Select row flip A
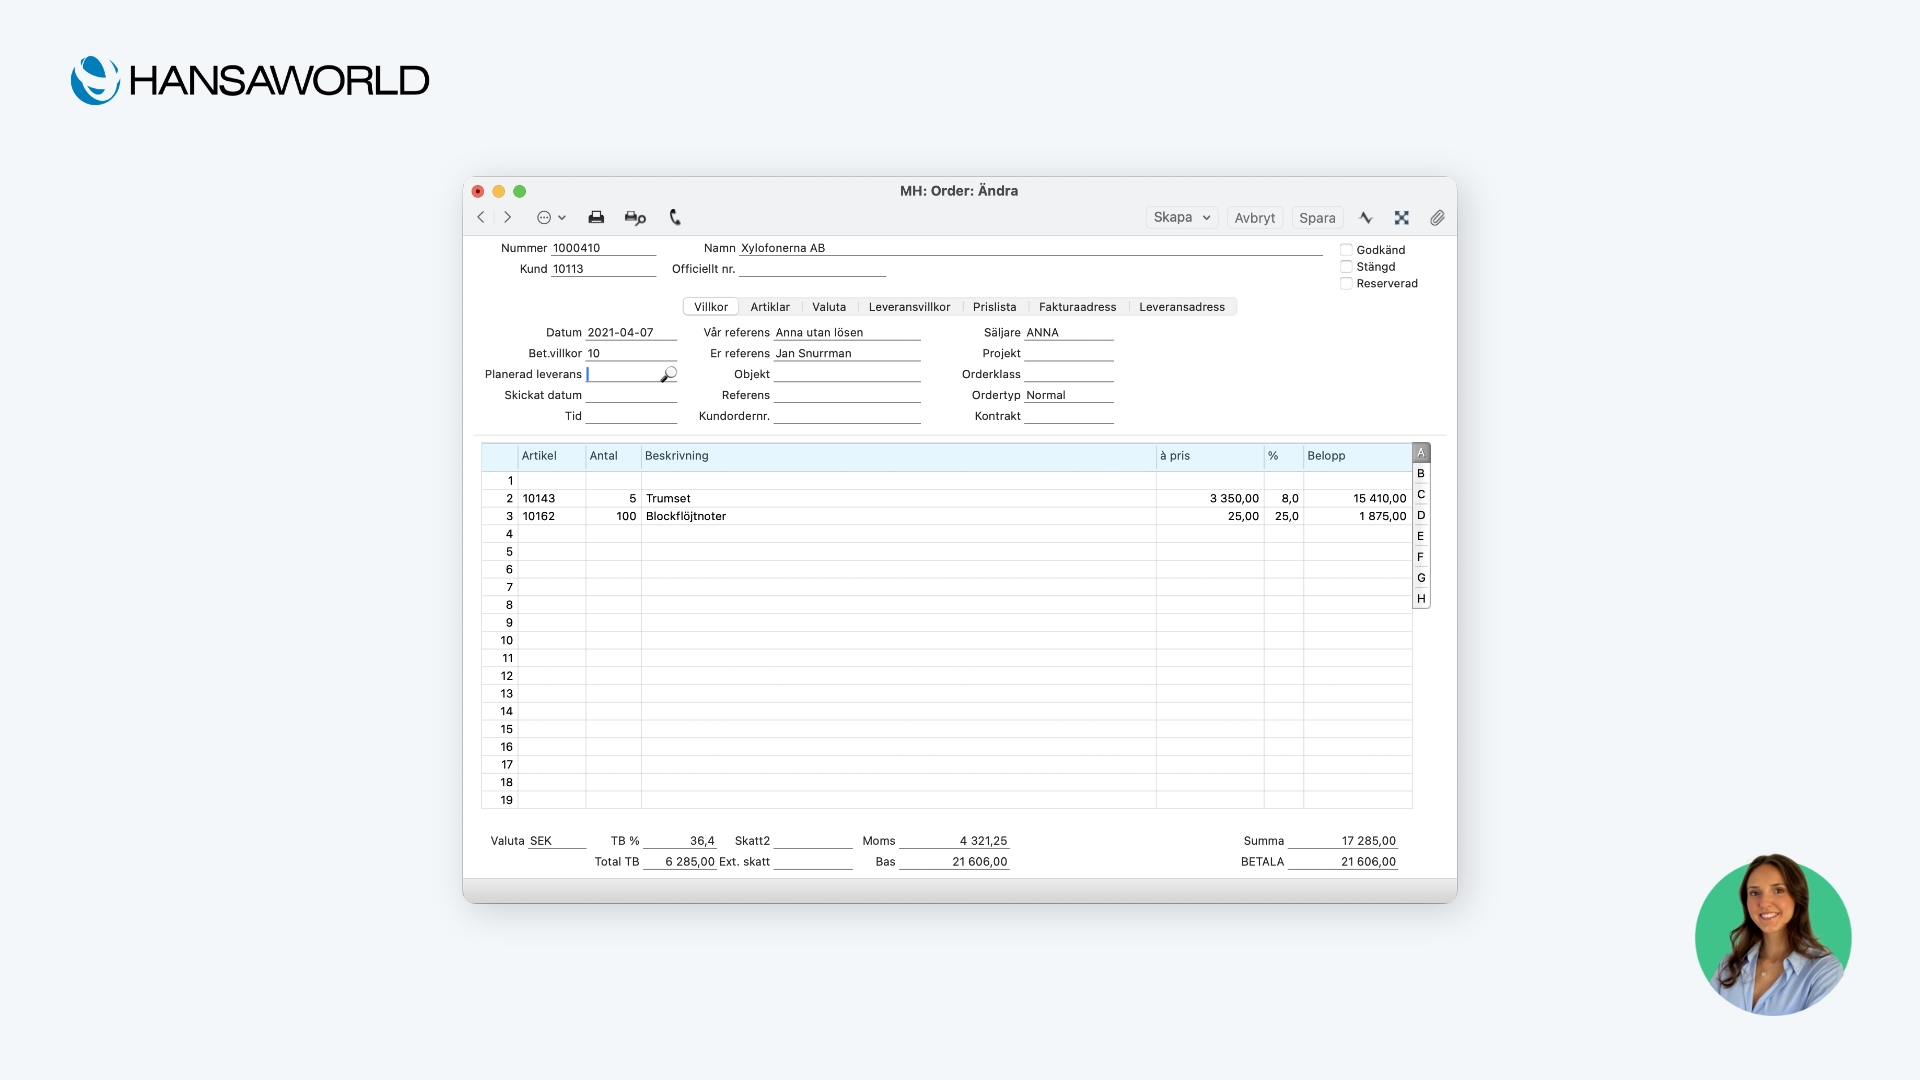The width and height of the screenshot is (1920, 1080). click(x=1421, y=453)
